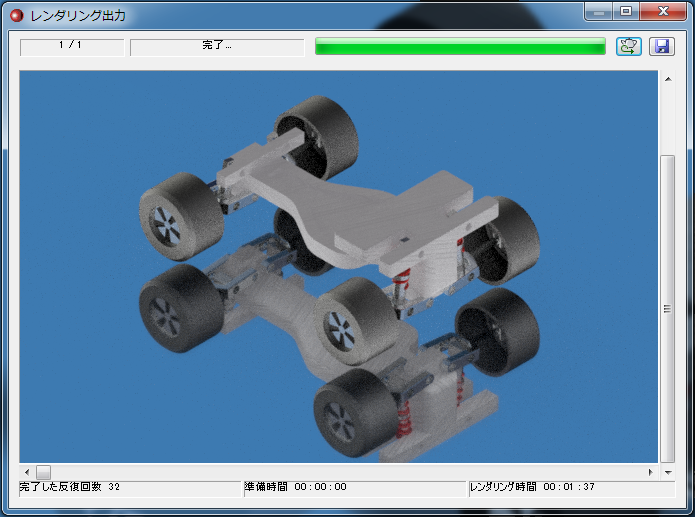Click '完了した反復回数 32' status text
Screen dimensions: 695x517
click(70, 486)
